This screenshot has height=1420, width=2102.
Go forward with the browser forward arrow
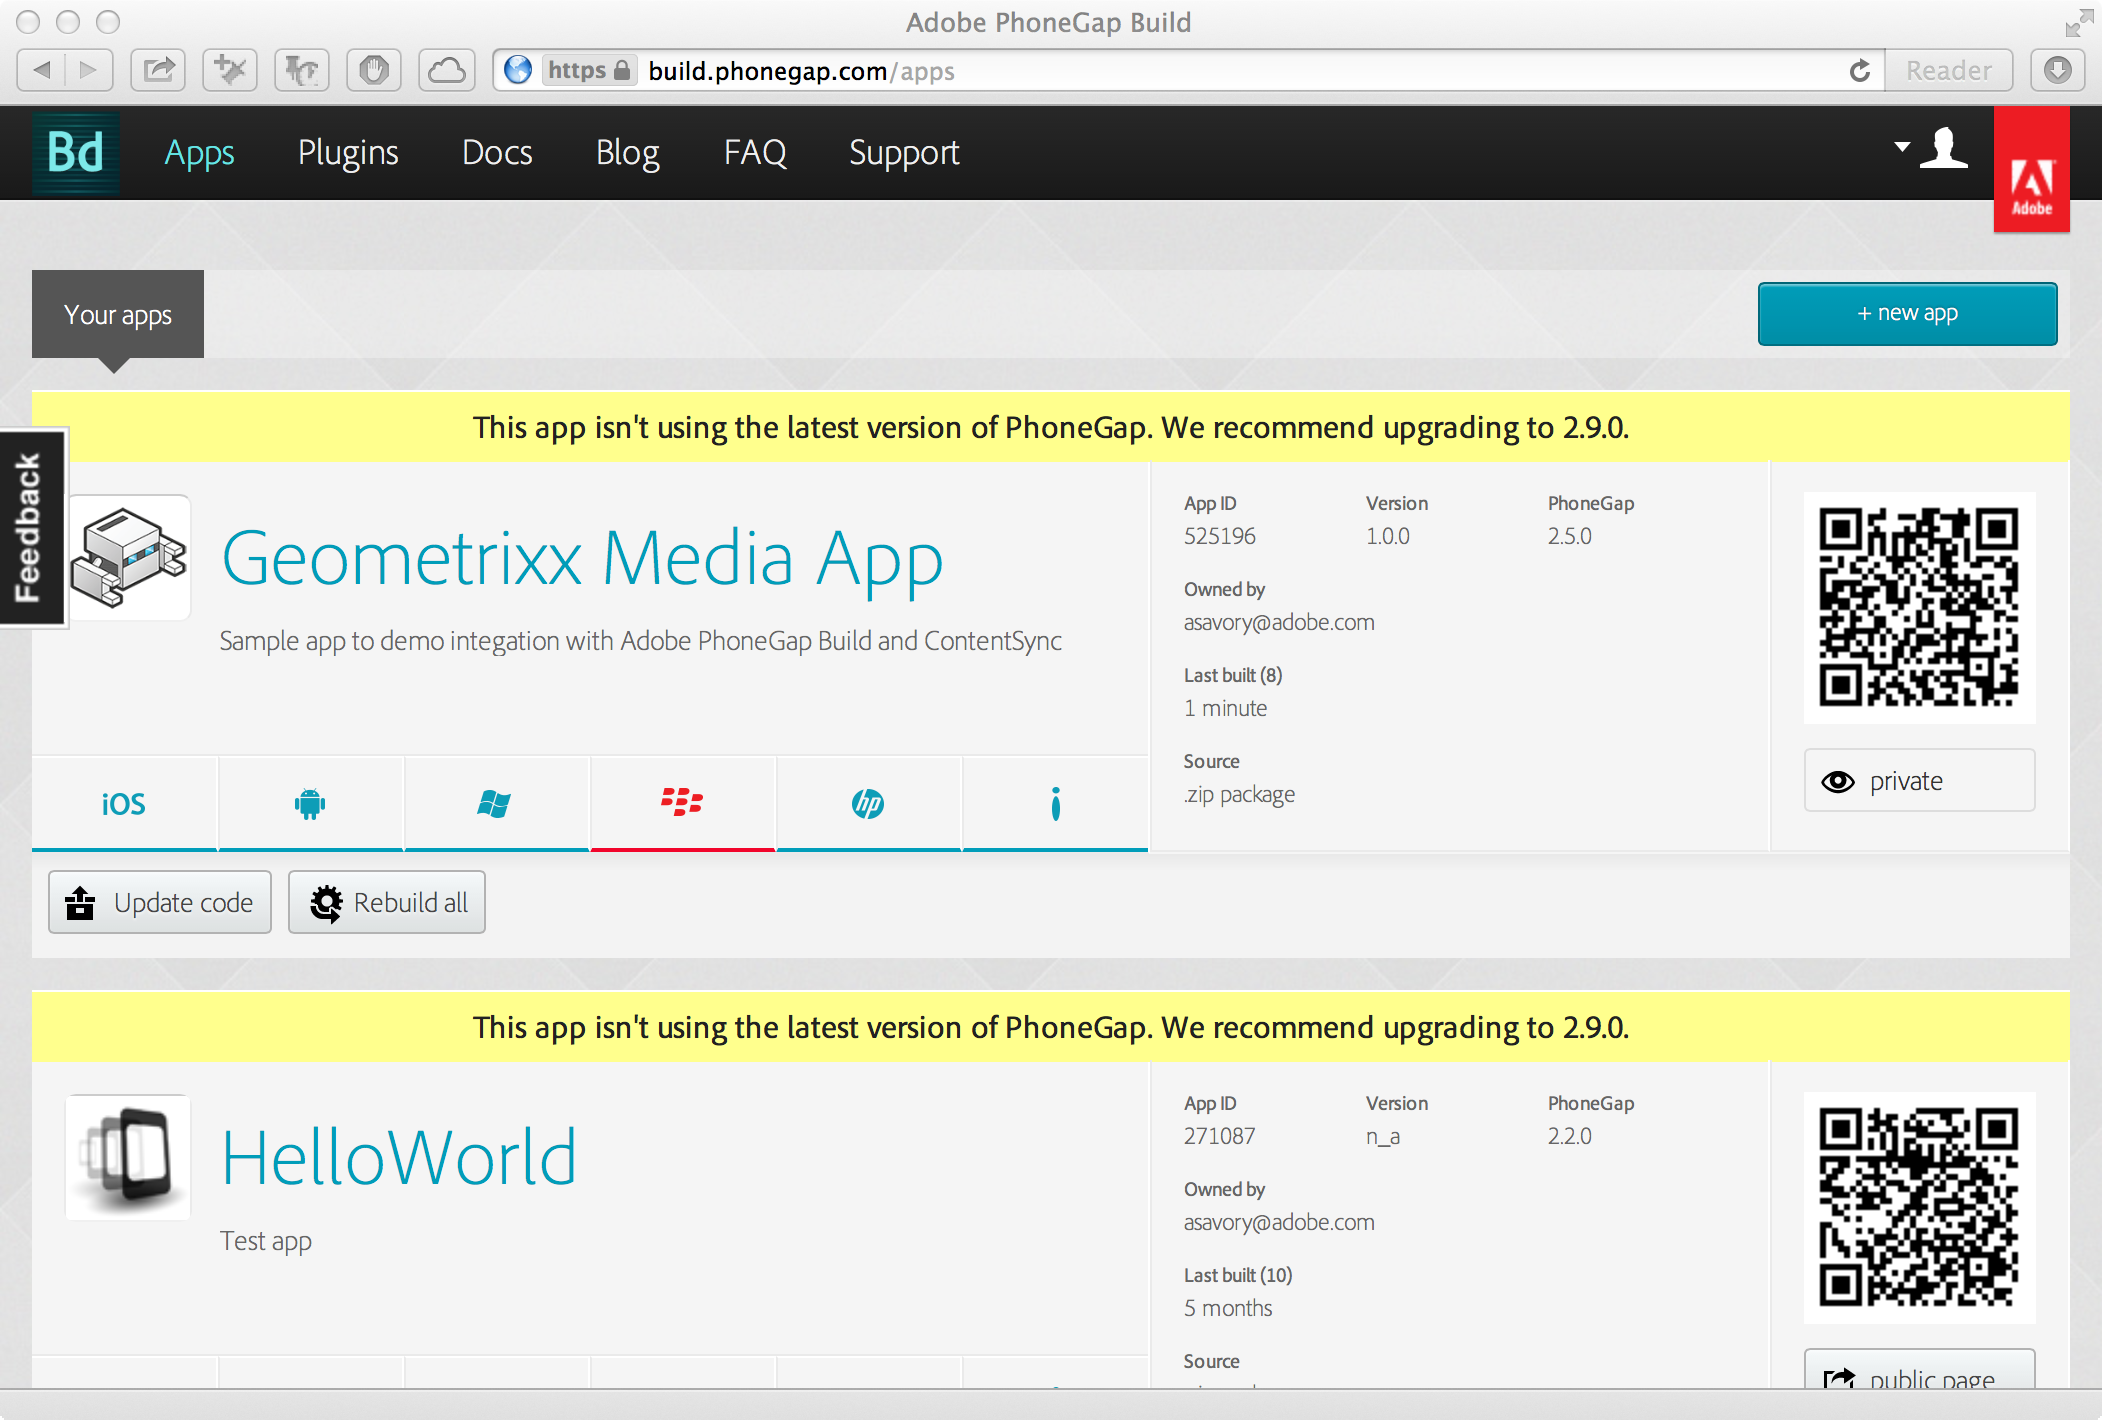pyautogui.click(x=89, y=70)
